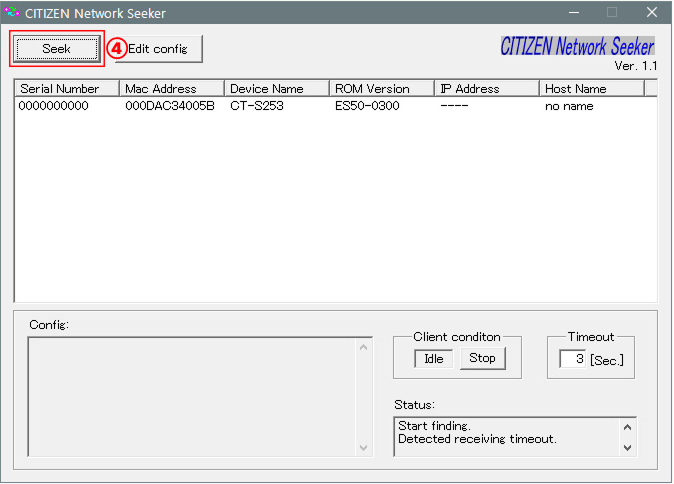Viewport: 674px width, 484px height.
Task: Sort by Serial Number column header
Action: [67, 89]
